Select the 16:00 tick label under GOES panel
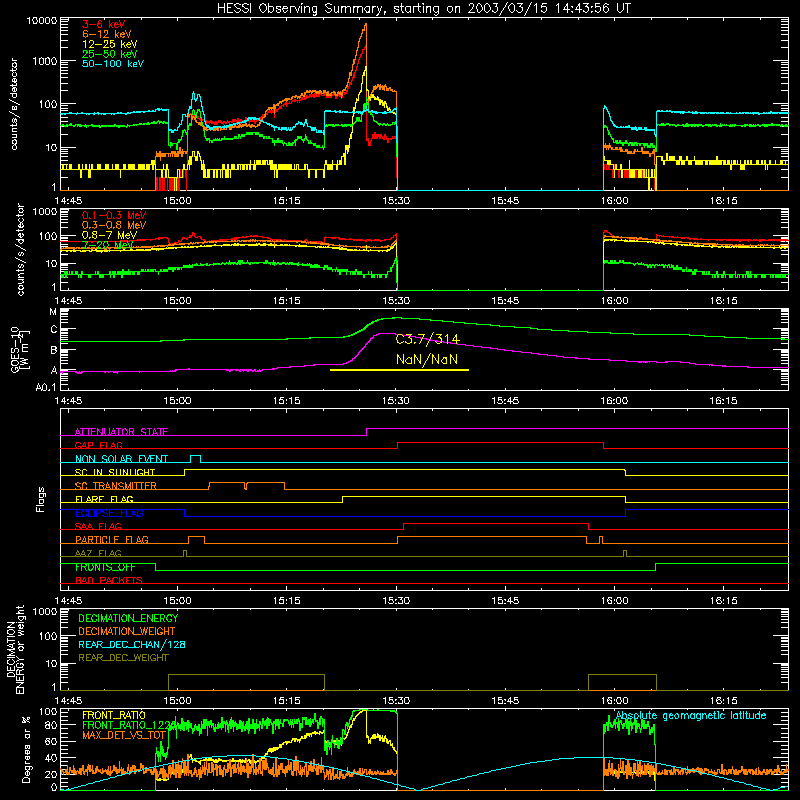Image resolution: width=800 pixels, height=800 pixels. point(614,401)
